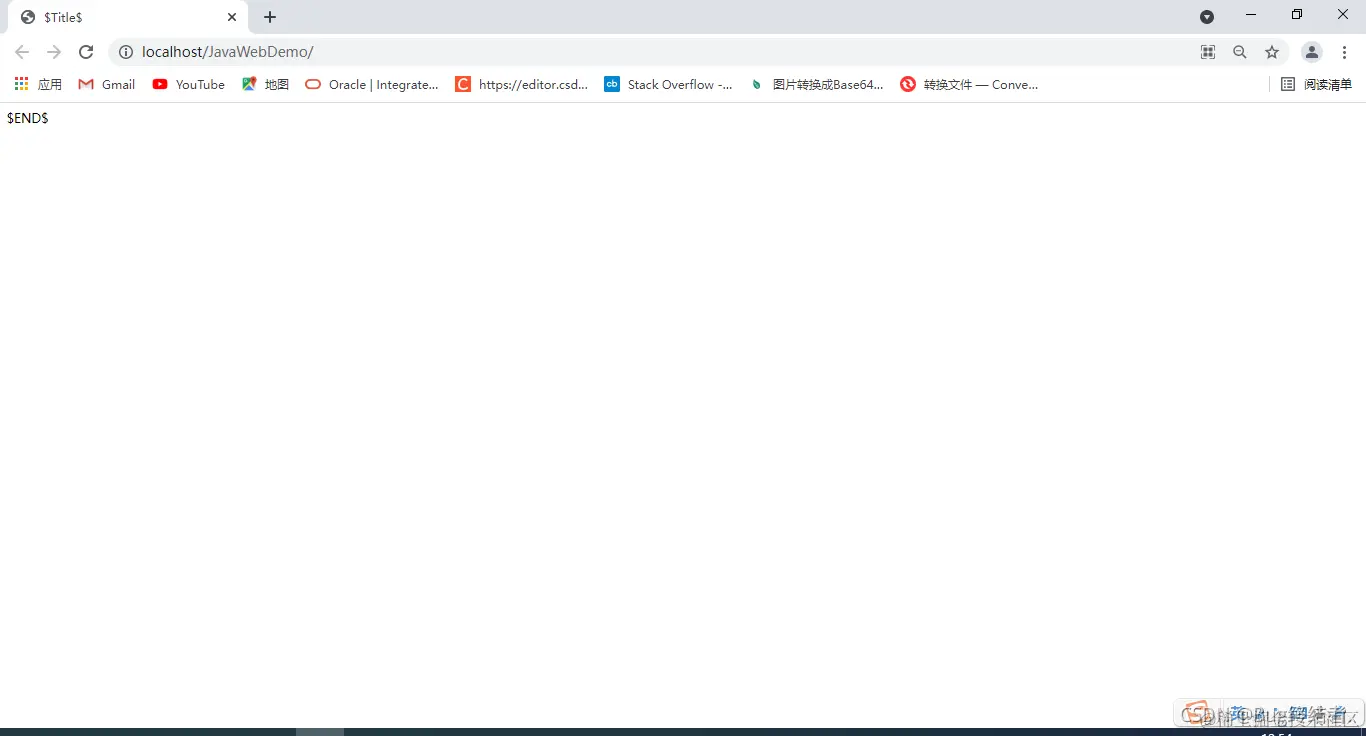Open the maps bookmark
This screenshot has height=736, width=1366.
click(x=265, y=85)
